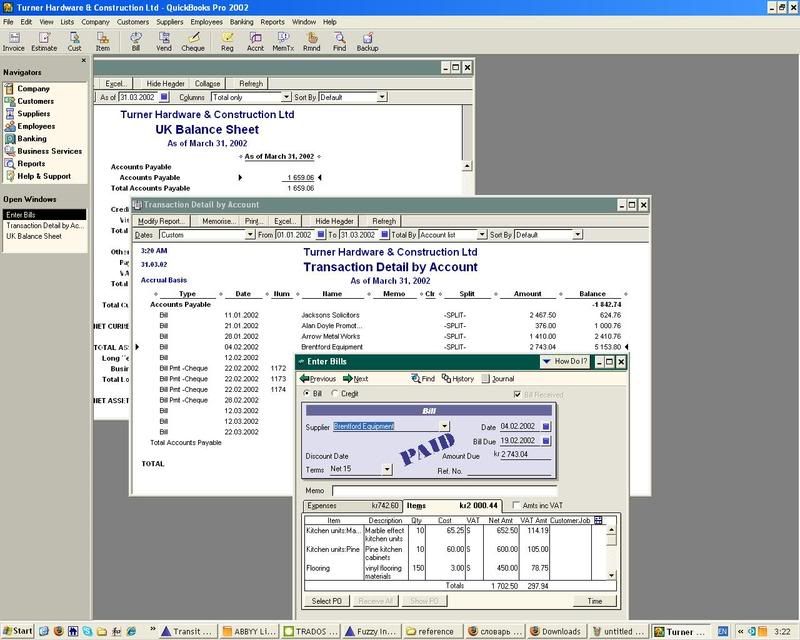Click the Estimate toolbar icon
Image resolution: width=800 pixels, height=640 pixels.
pos(44,42)
